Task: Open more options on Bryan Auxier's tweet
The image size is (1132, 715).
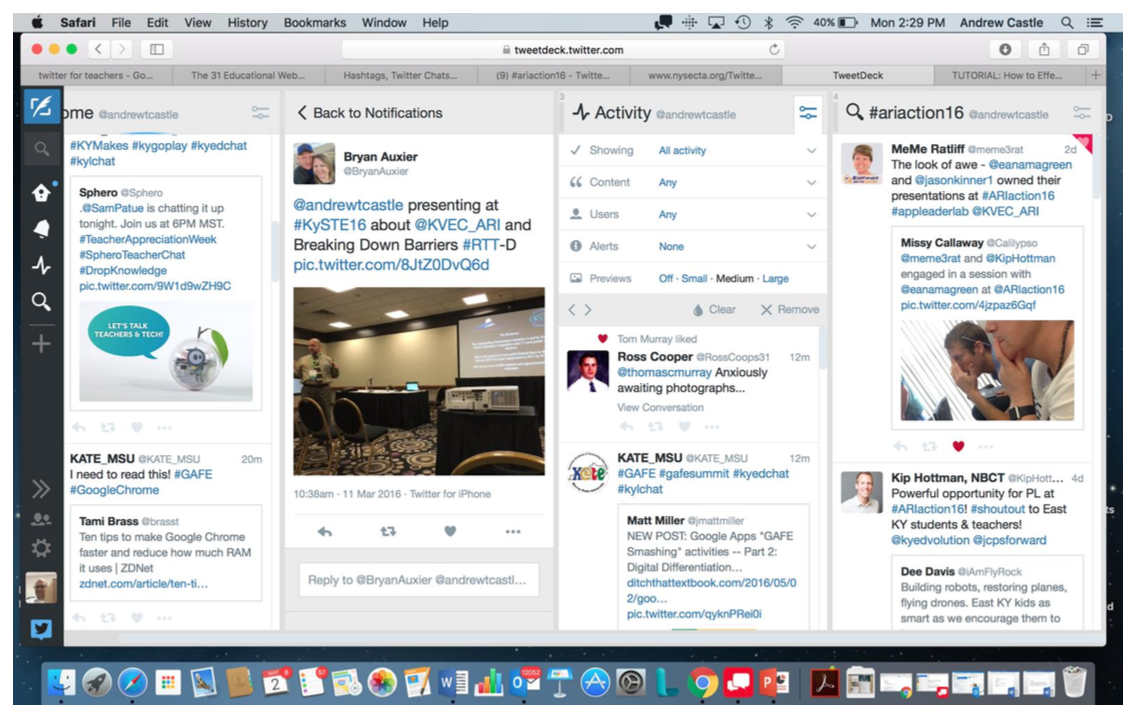Action: click(513, 532)
